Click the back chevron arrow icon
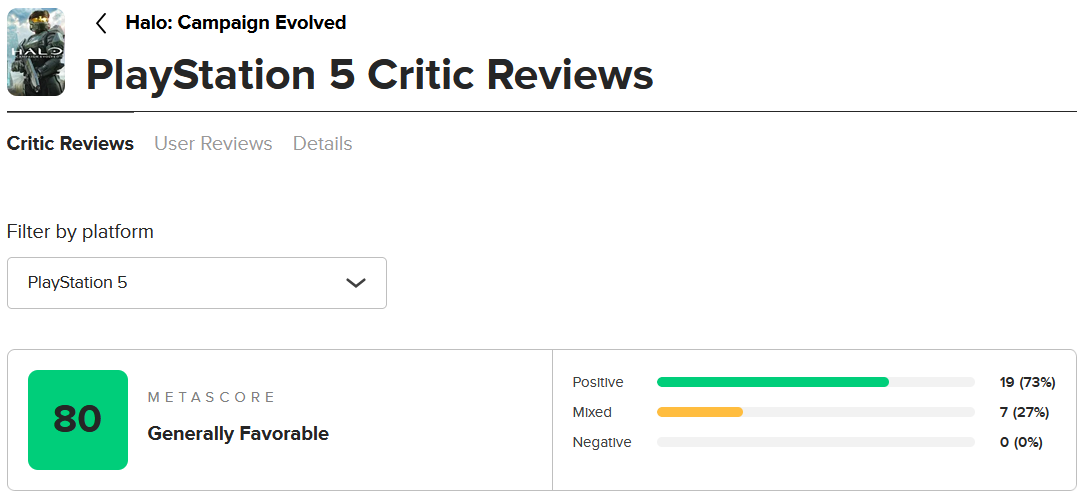1085x494 pixels. (x=101, y=24)
